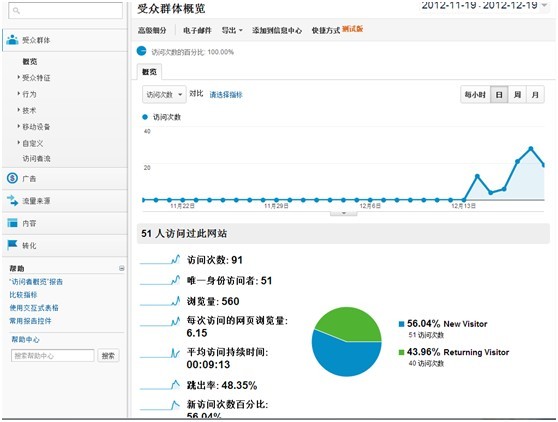
Task: Expand the 行为 tree item
Action: [19, 93]
